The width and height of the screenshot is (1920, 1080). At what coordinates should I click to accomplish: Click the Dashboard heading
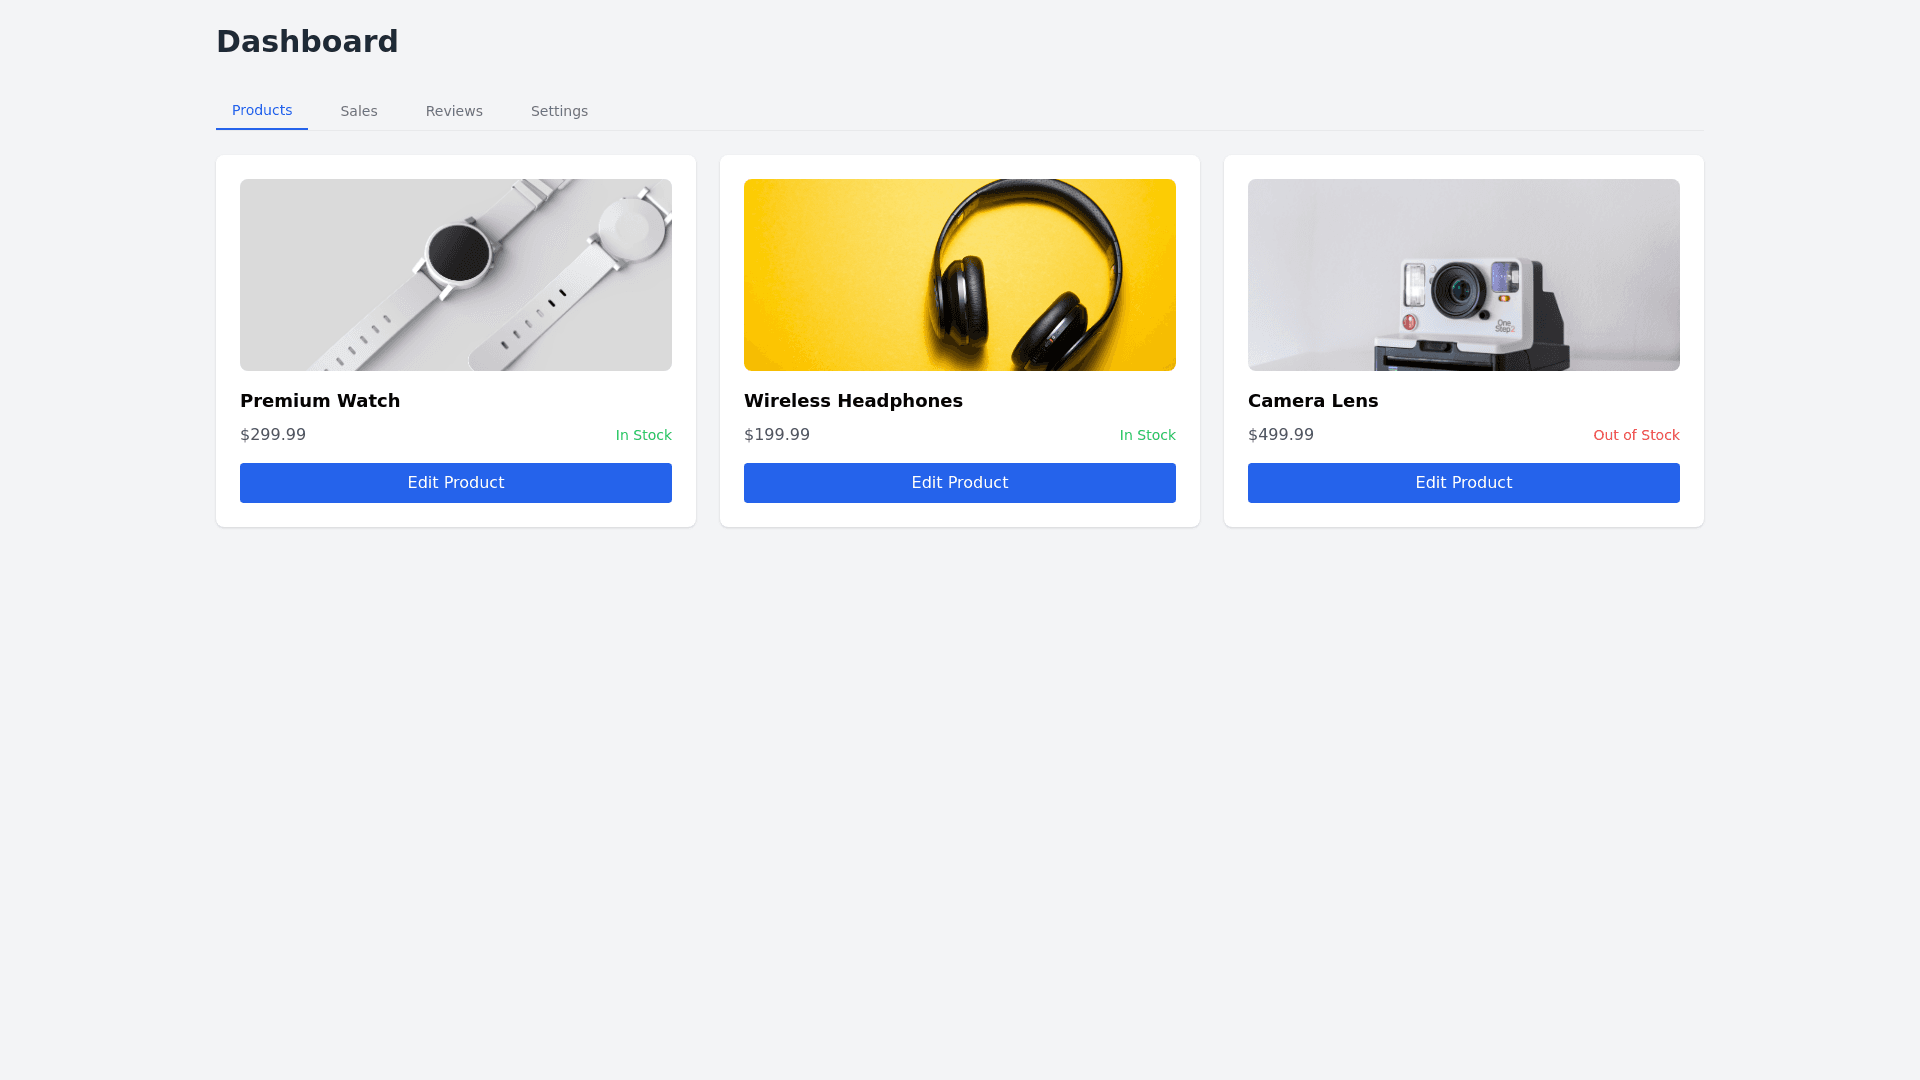(307, 41)
